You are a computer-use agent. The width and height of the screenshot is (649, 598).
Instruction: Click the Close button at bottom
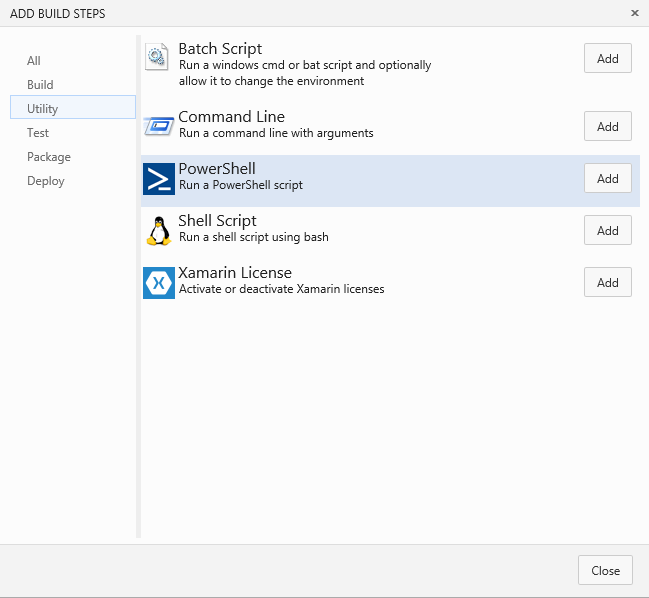click(x=605, y=570)
